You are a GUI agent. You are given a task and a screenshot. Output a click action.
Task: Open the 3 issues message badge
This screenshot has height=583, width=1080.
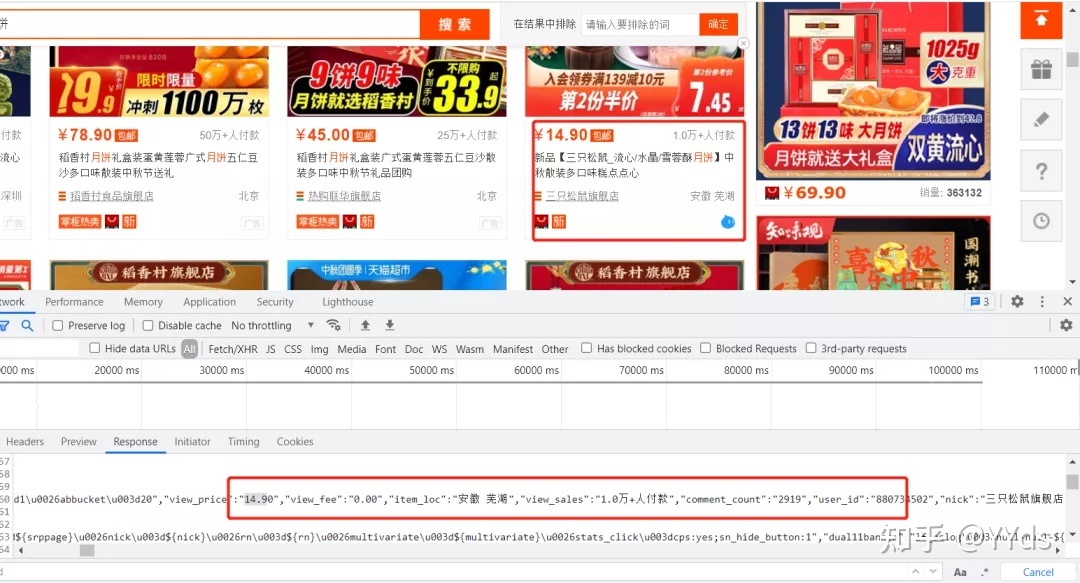coord(979,301)
